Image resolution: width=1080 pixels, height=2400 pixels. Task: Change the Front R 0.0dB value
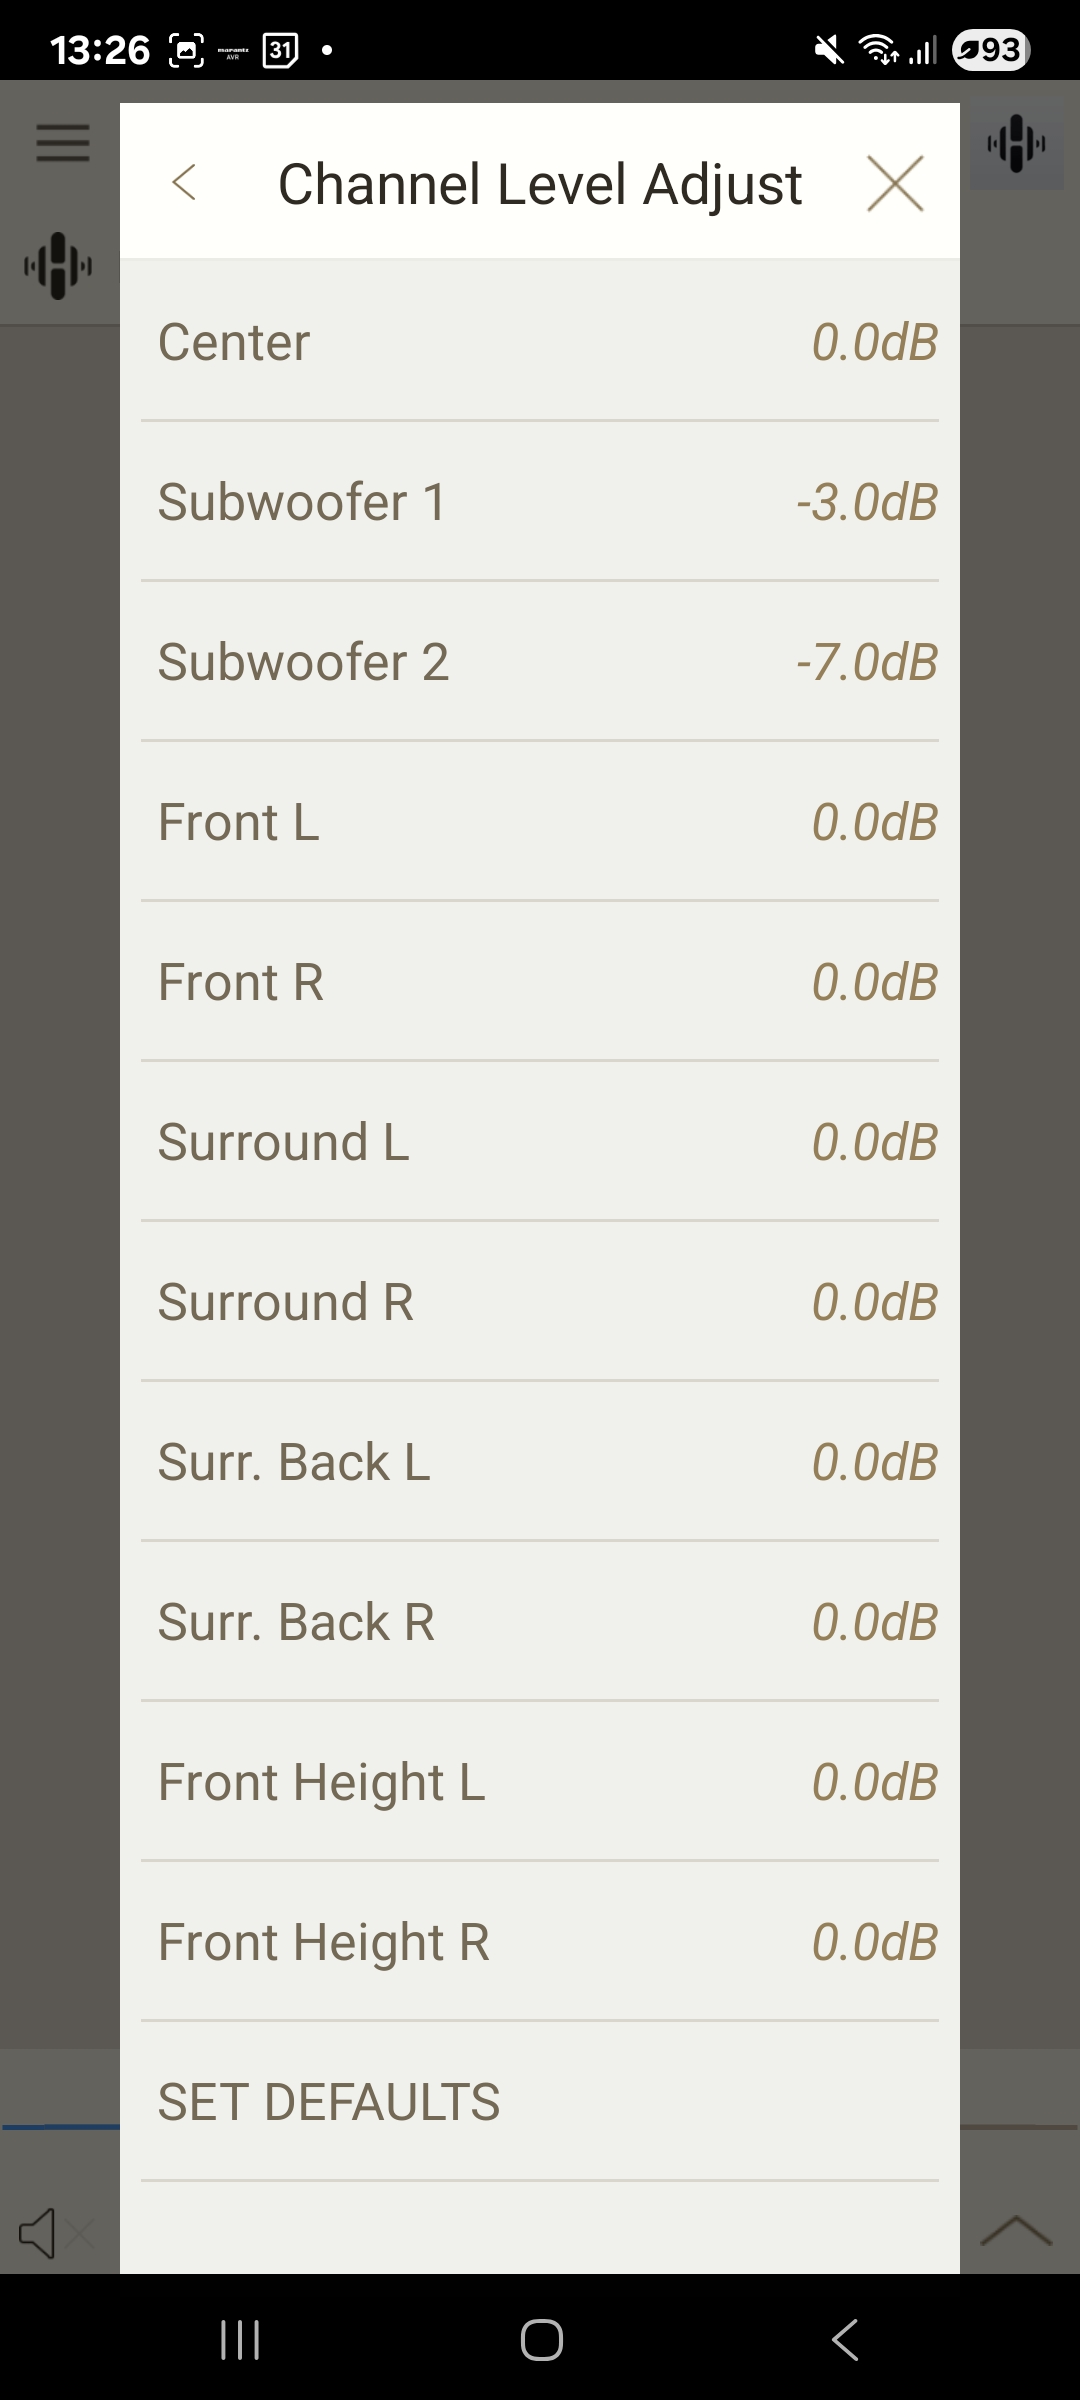875,982
